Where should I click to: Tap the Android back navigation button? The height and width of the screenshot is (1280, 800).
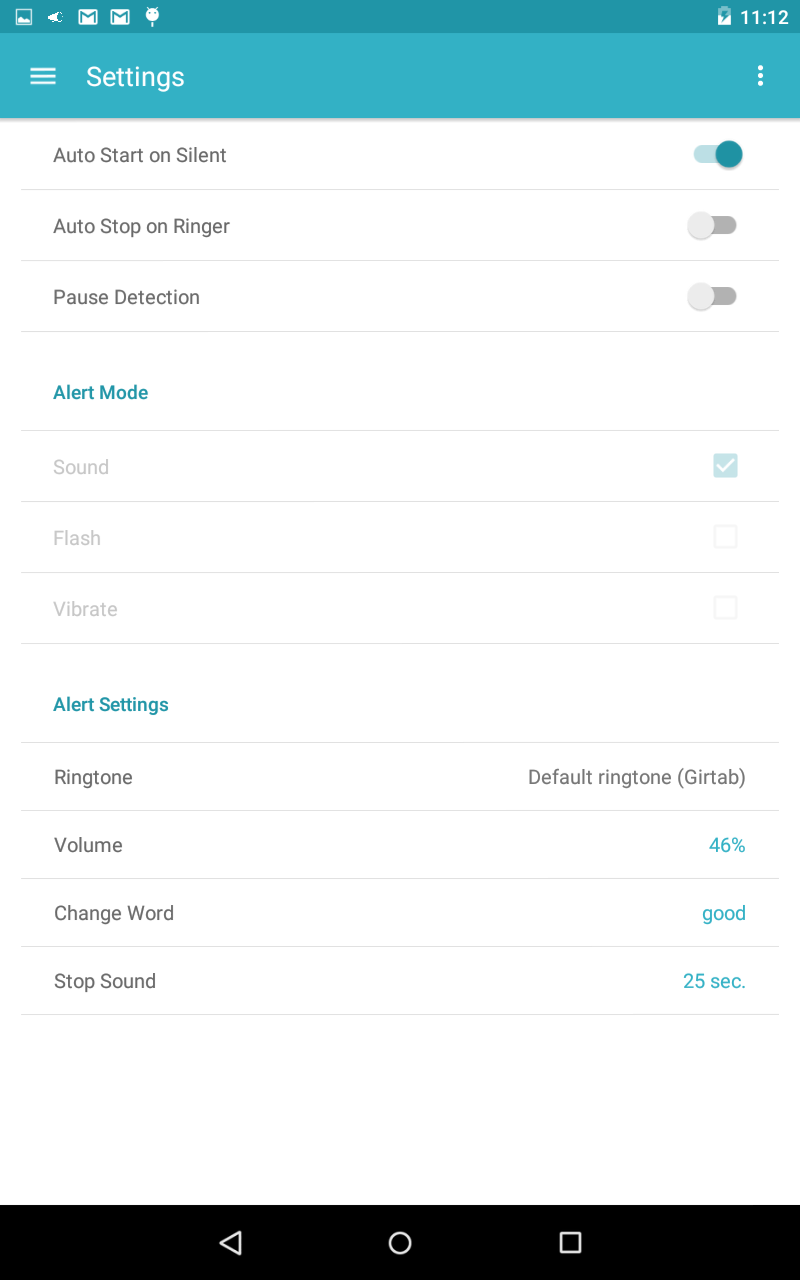[231, 1242]
